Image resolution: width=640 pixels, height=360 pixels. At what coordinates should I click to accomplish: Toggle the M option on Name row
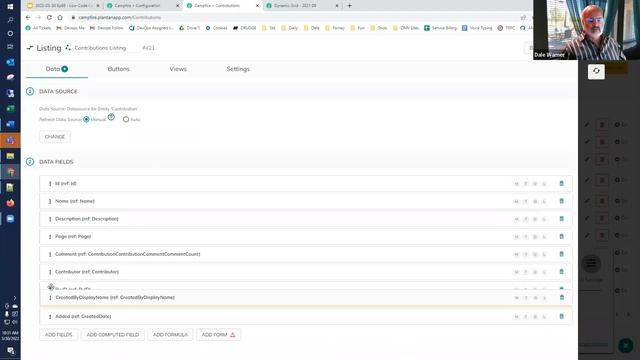(516, 202)
